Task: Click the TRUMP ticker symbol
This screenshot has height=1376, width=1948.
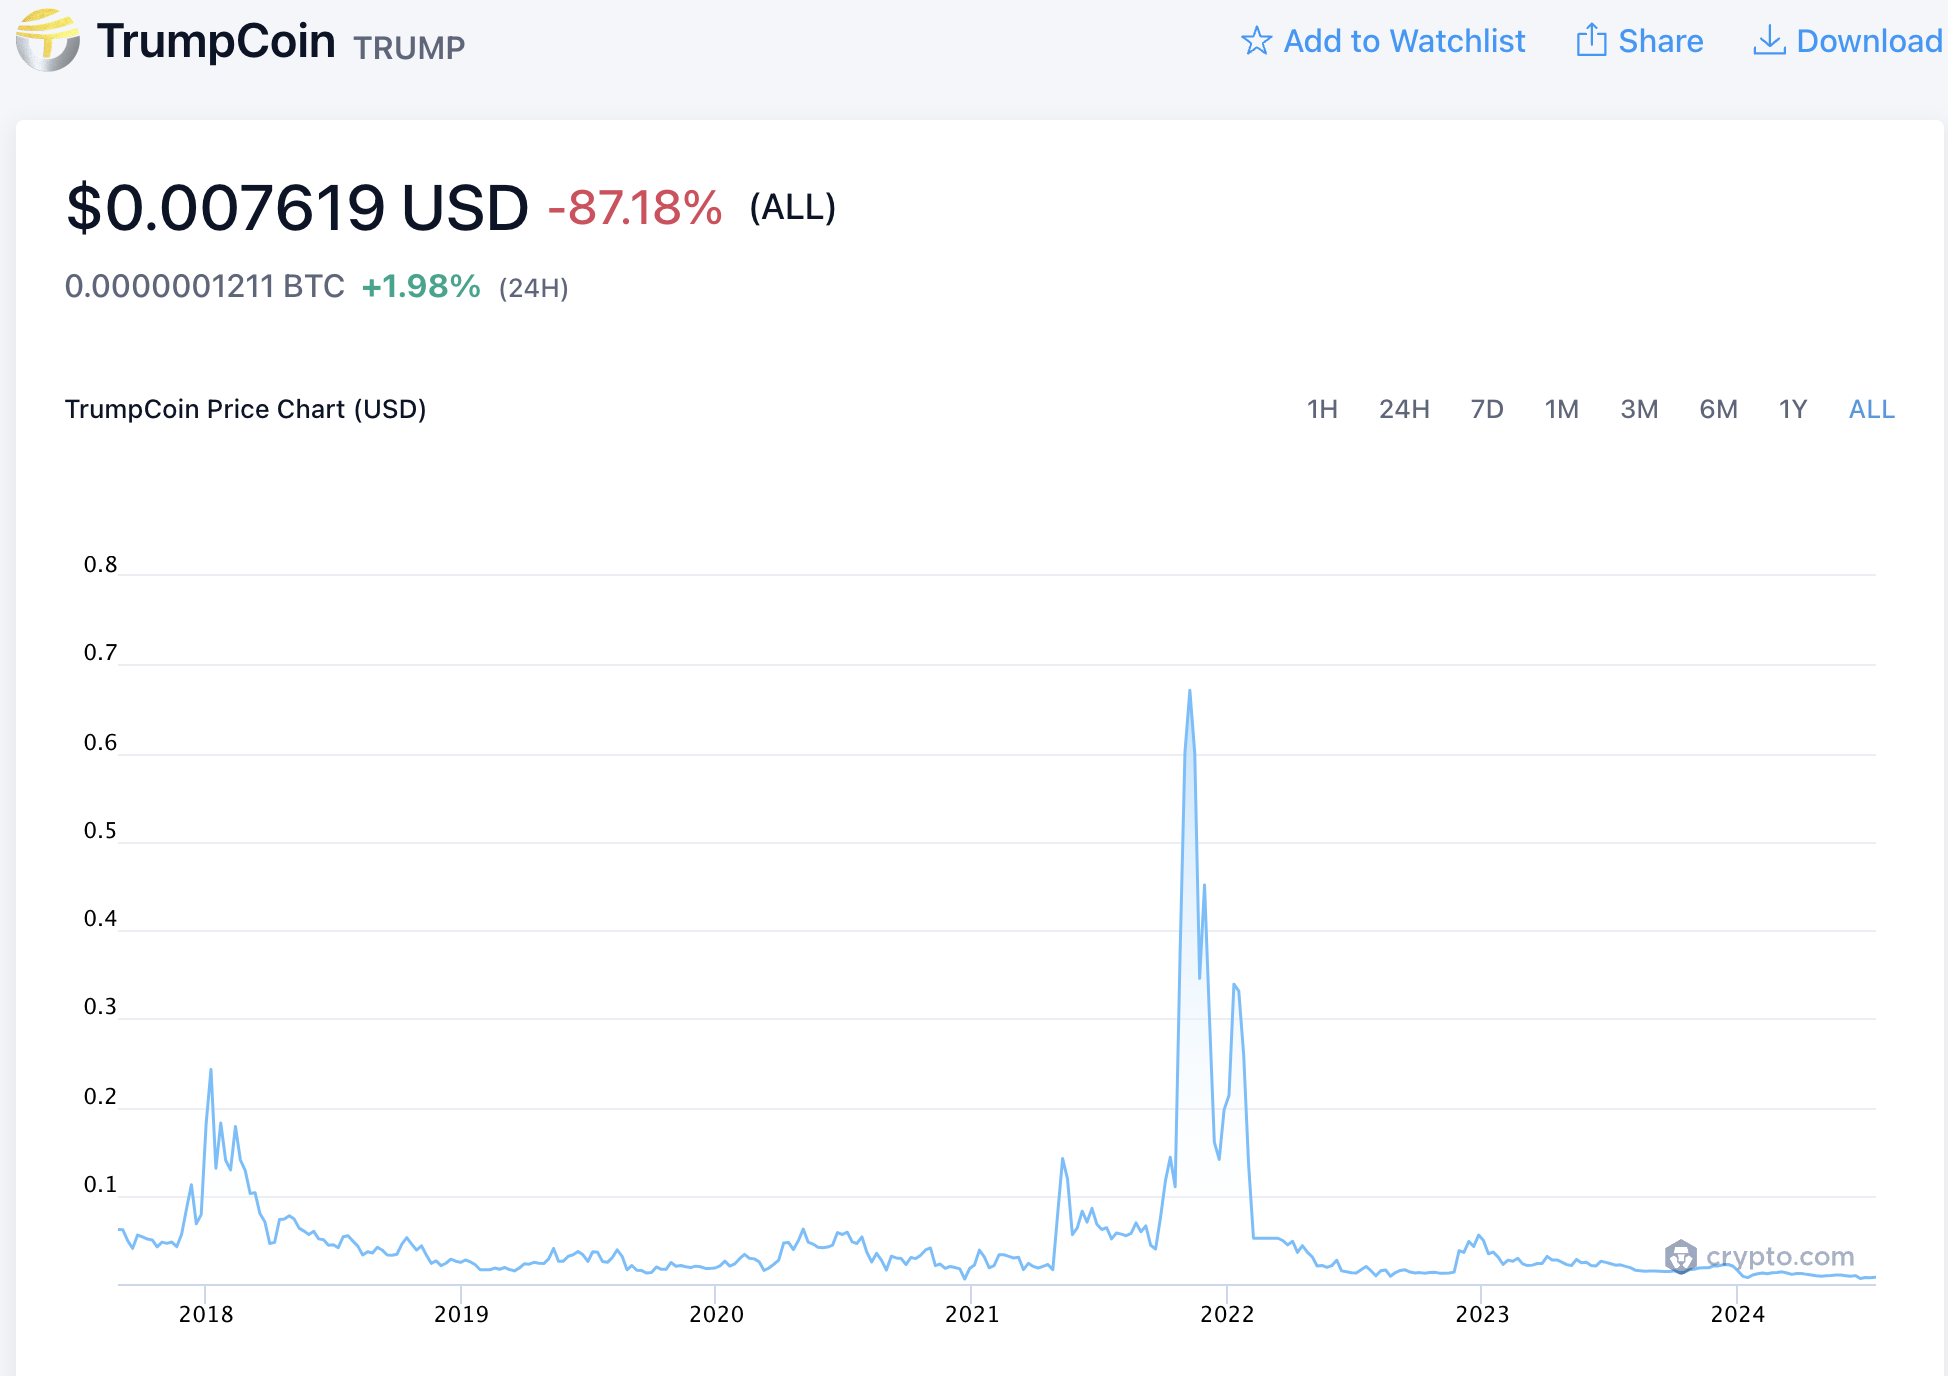Action: 409,48
